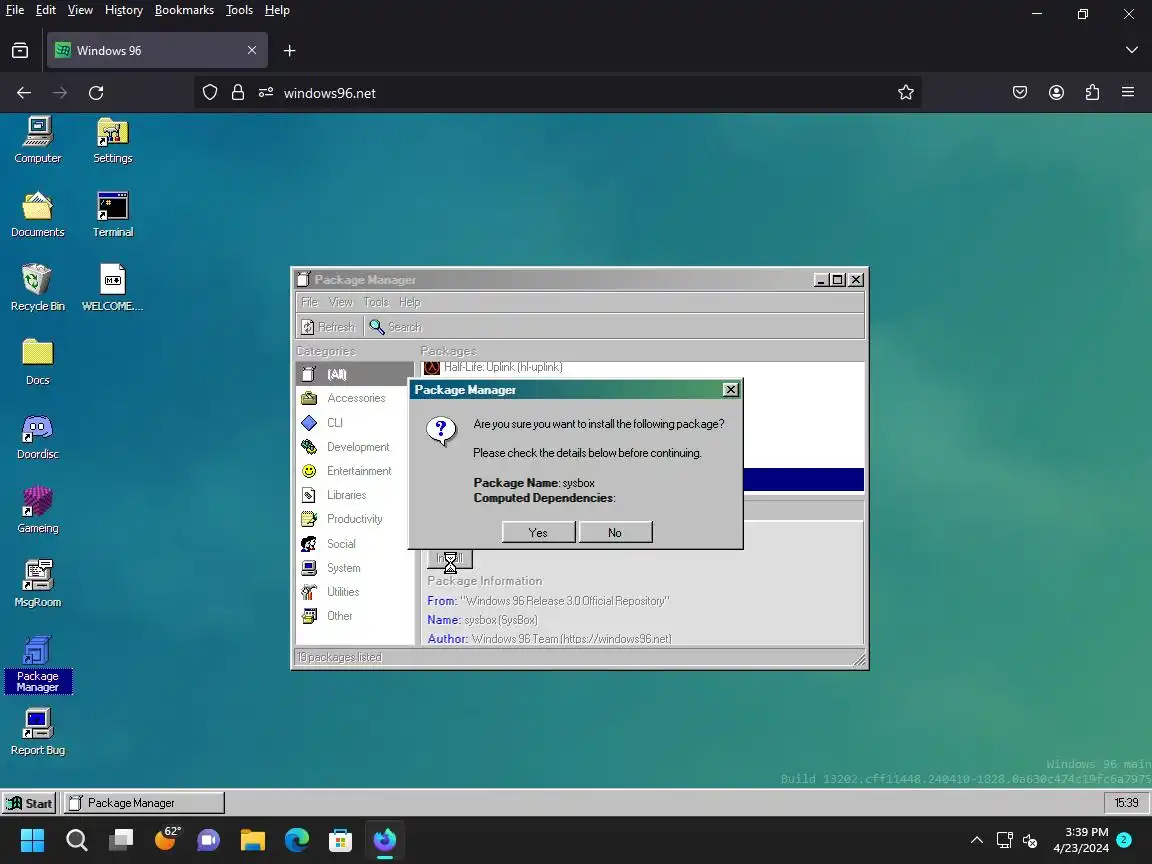Open the Docs folder on desktop
1152x864 pixels.
[x=37, y=362]
